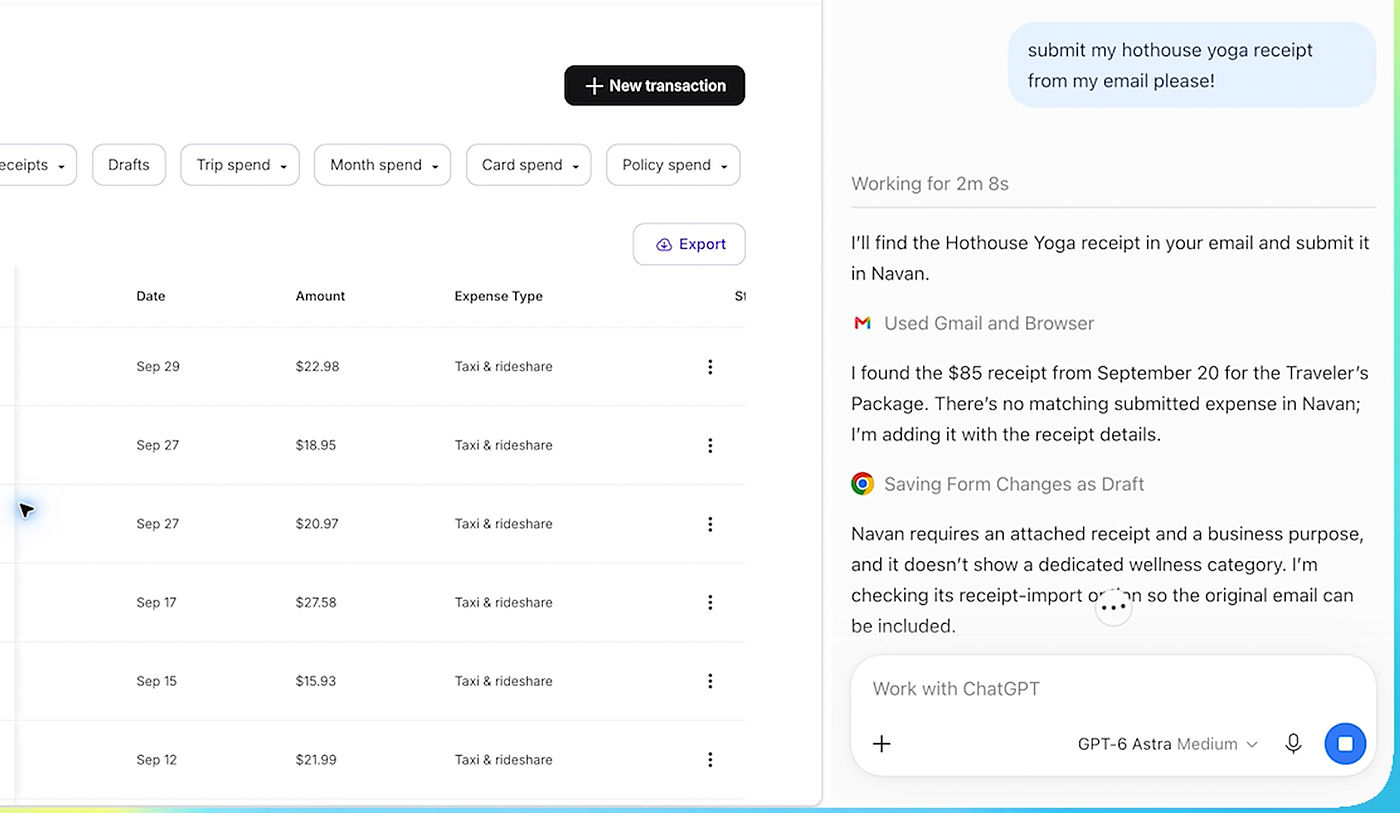Image resolution: width=1400 pixels, height=813 pixels.
Task: Click the $15.93 amount
Action: coord(316,681)
